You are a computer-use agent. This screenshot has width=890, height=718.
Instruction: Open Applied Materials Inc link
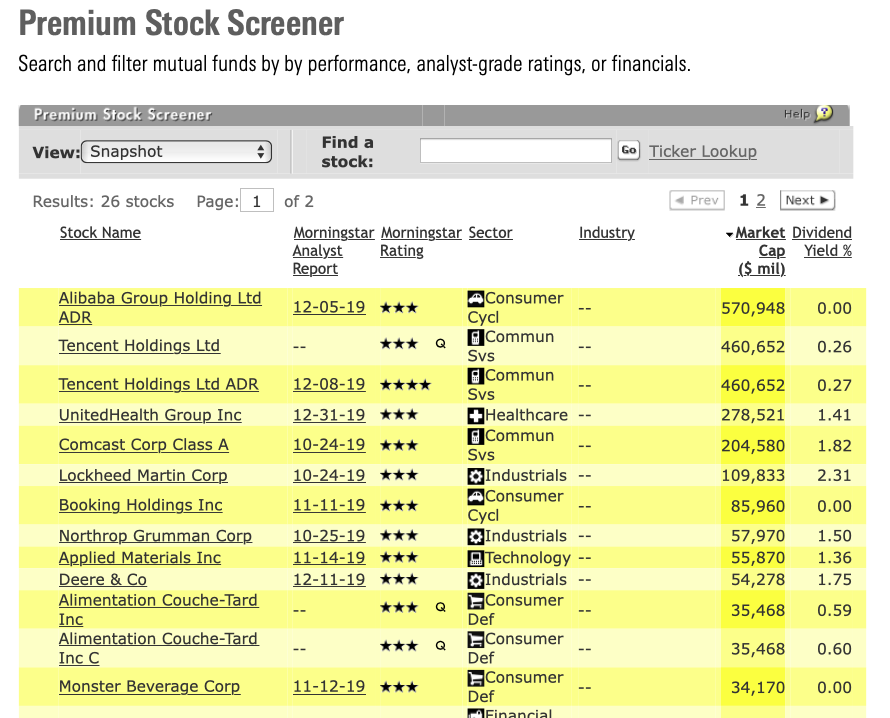point(140,558)
